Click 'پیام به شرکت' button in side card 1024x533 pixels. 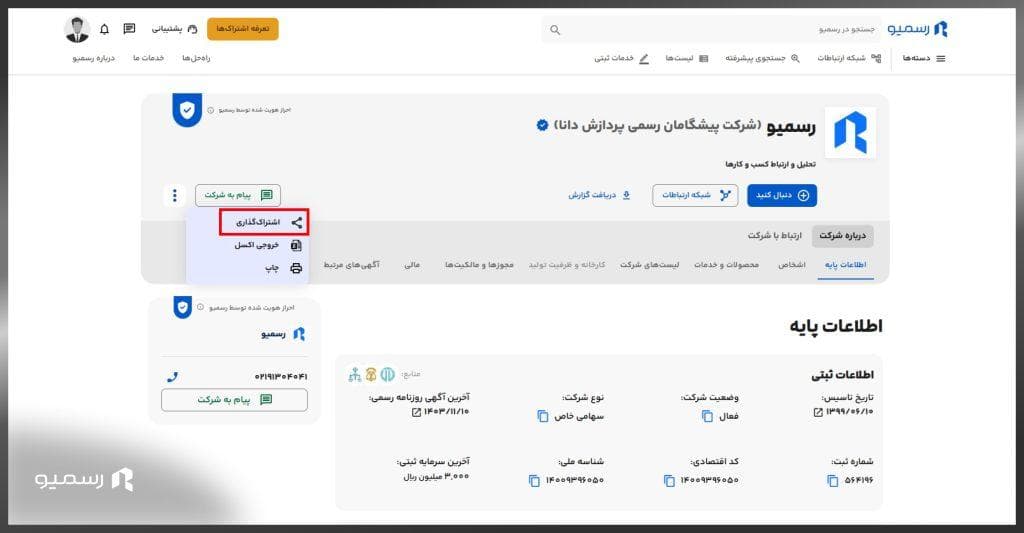click(x=234, y=400)
